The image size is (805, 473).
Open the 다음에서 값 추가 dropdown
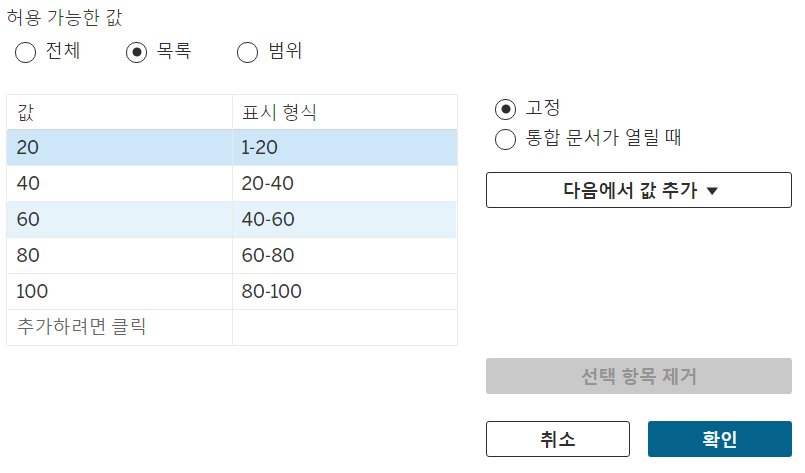pos(639,190)
